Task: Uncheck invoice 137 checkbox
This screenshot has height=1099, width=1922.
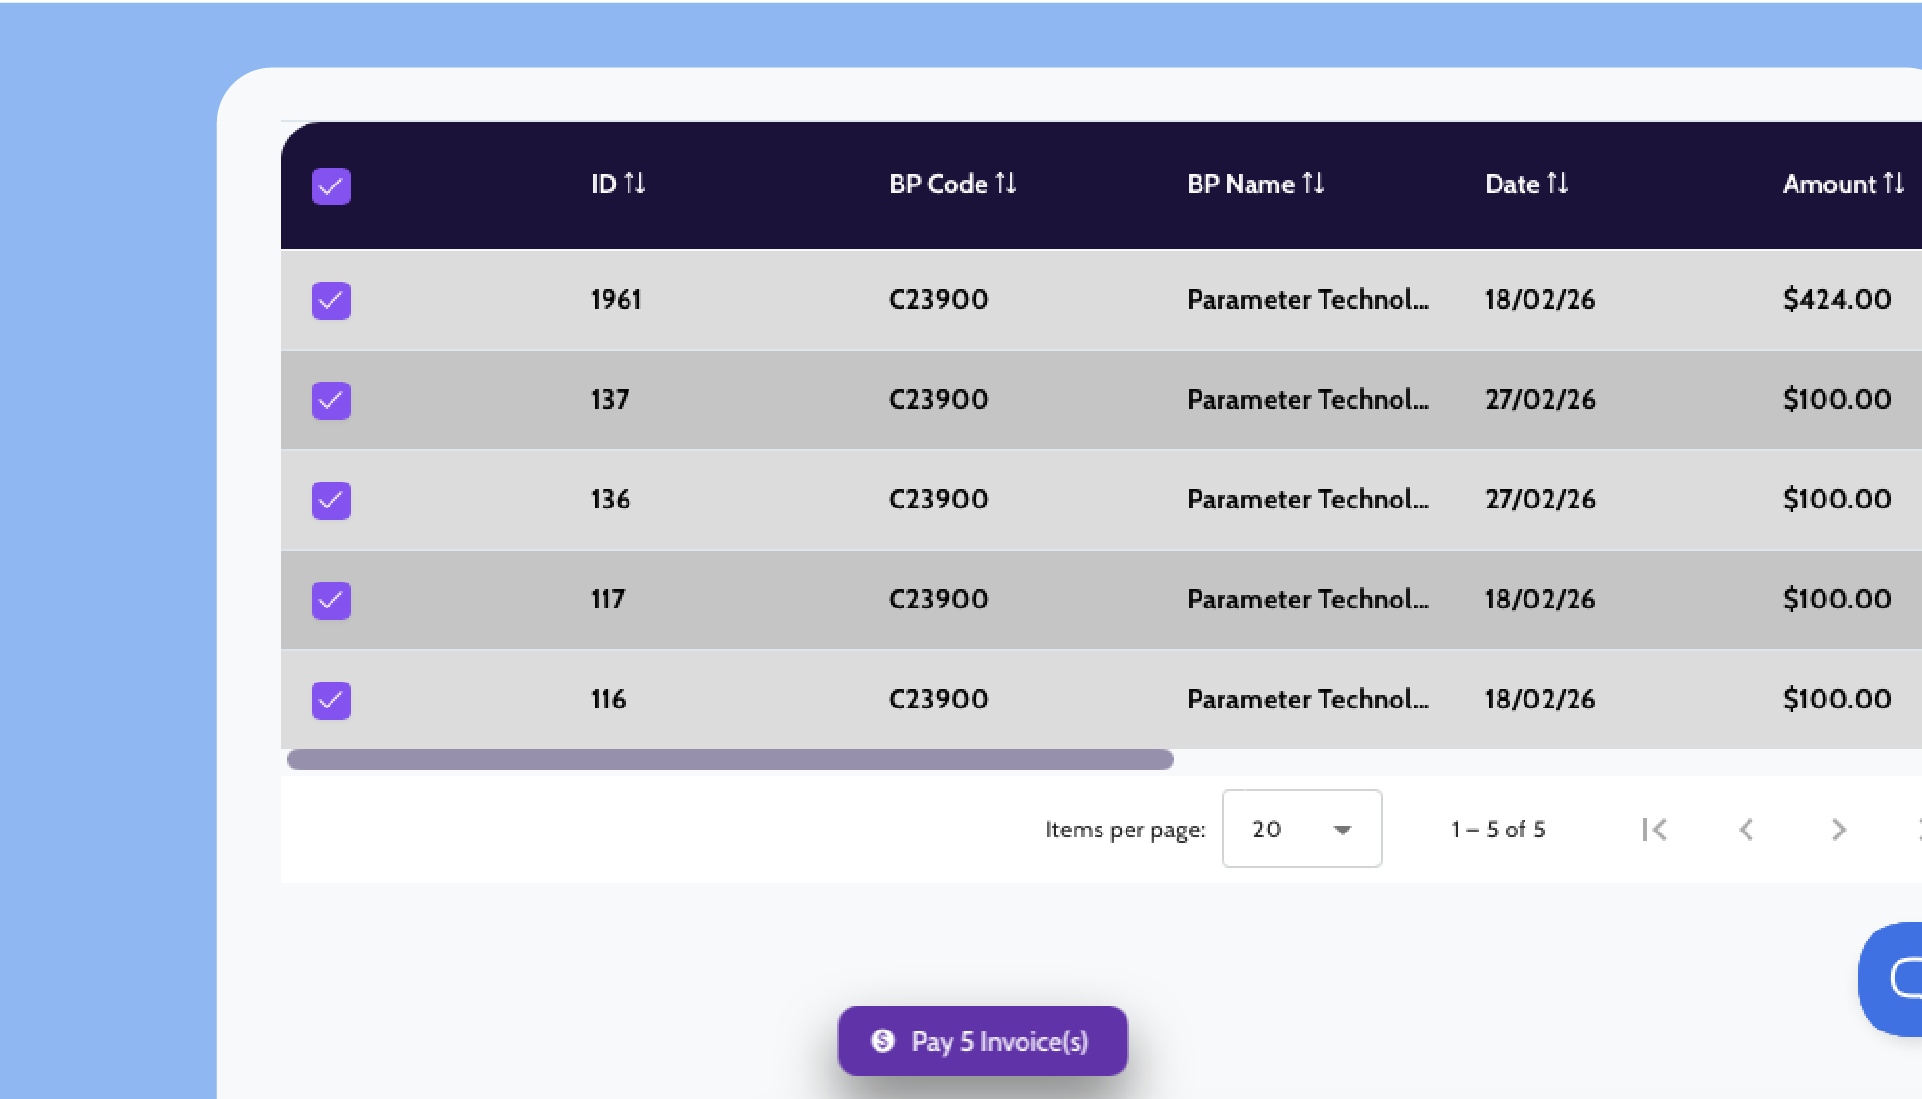Action: [x=331, y=400]
